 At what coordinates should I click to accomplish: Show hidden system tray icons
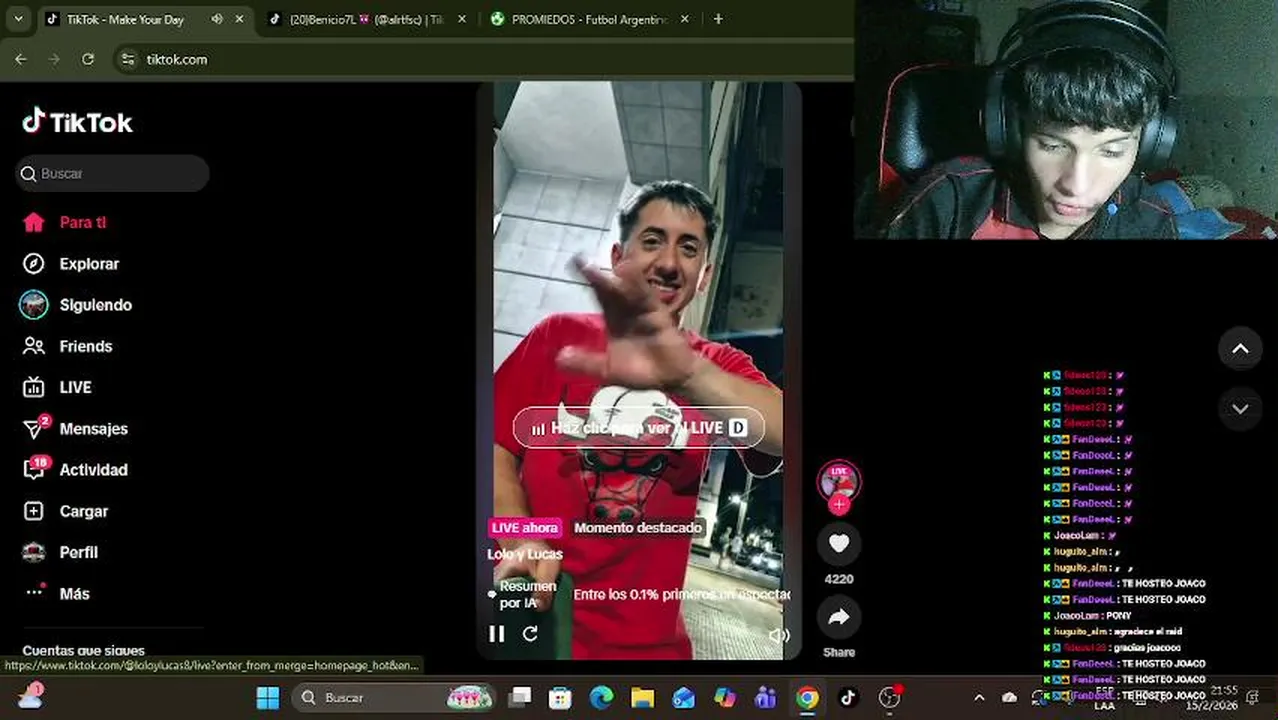tap(979, 697)
